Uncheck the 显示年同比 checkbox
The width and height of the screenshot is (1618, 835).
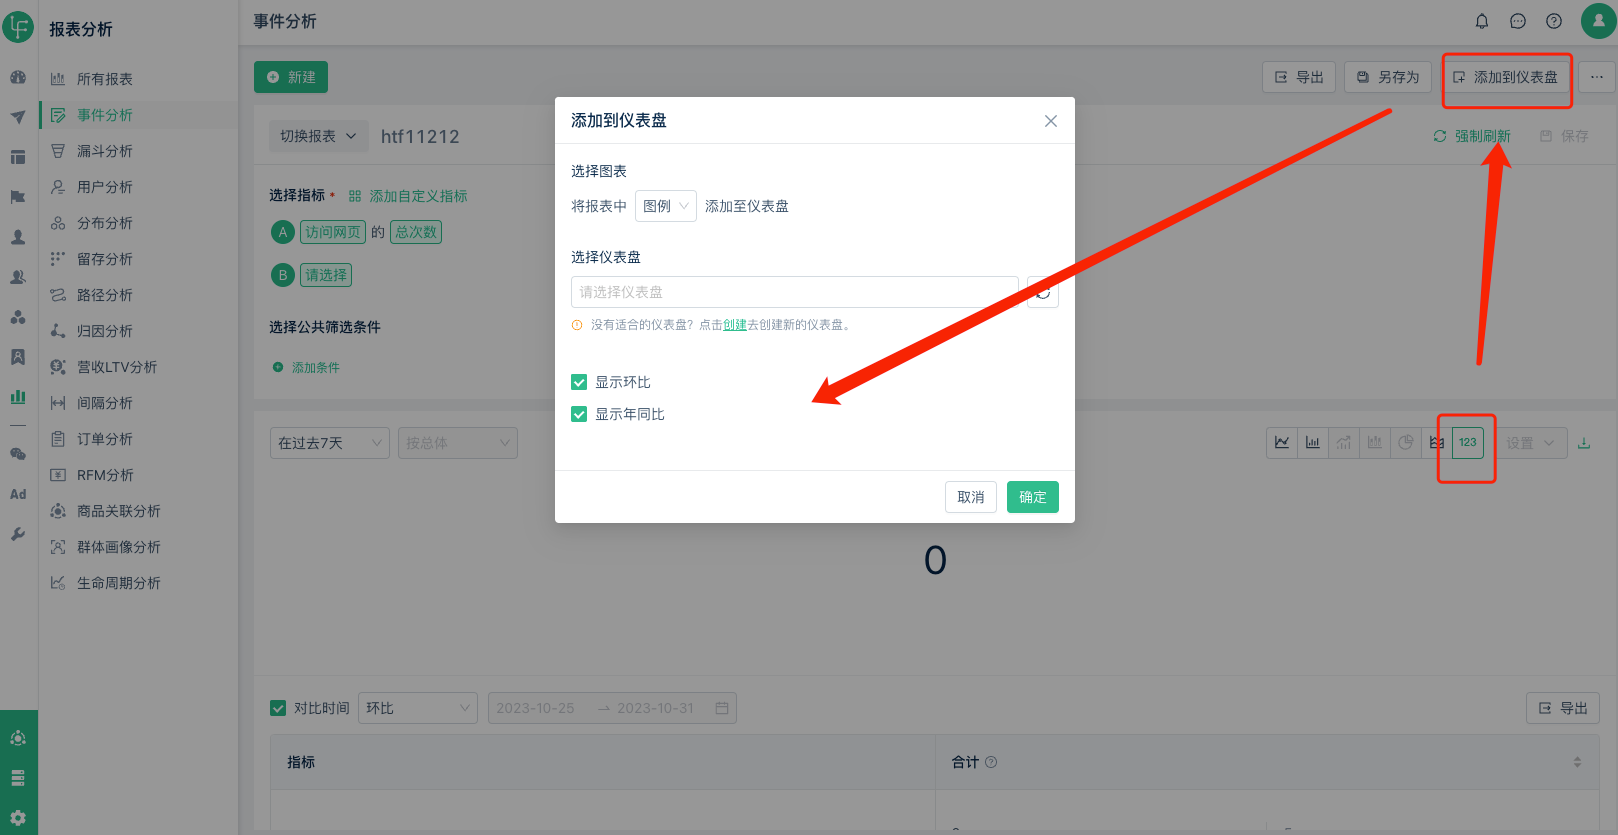coord(579,414)
